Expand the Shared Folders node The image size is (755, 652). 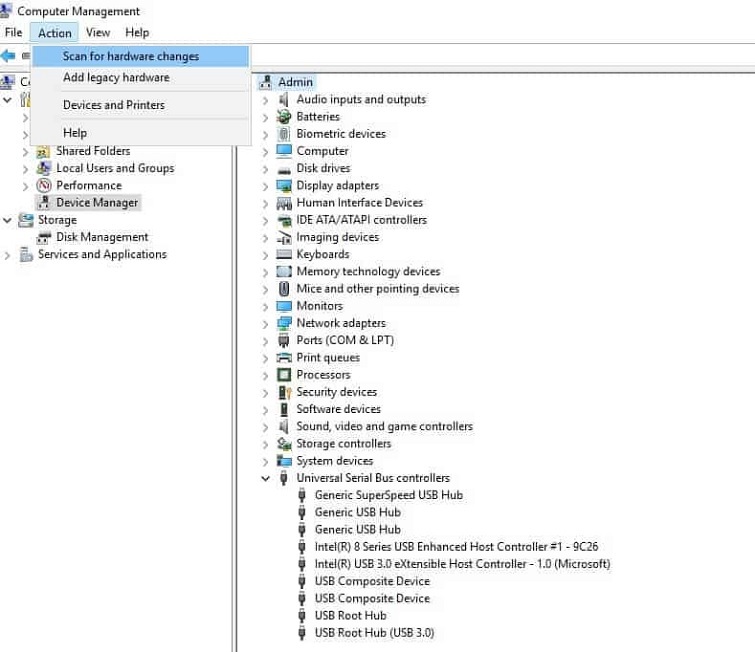(x=25, y=152)
